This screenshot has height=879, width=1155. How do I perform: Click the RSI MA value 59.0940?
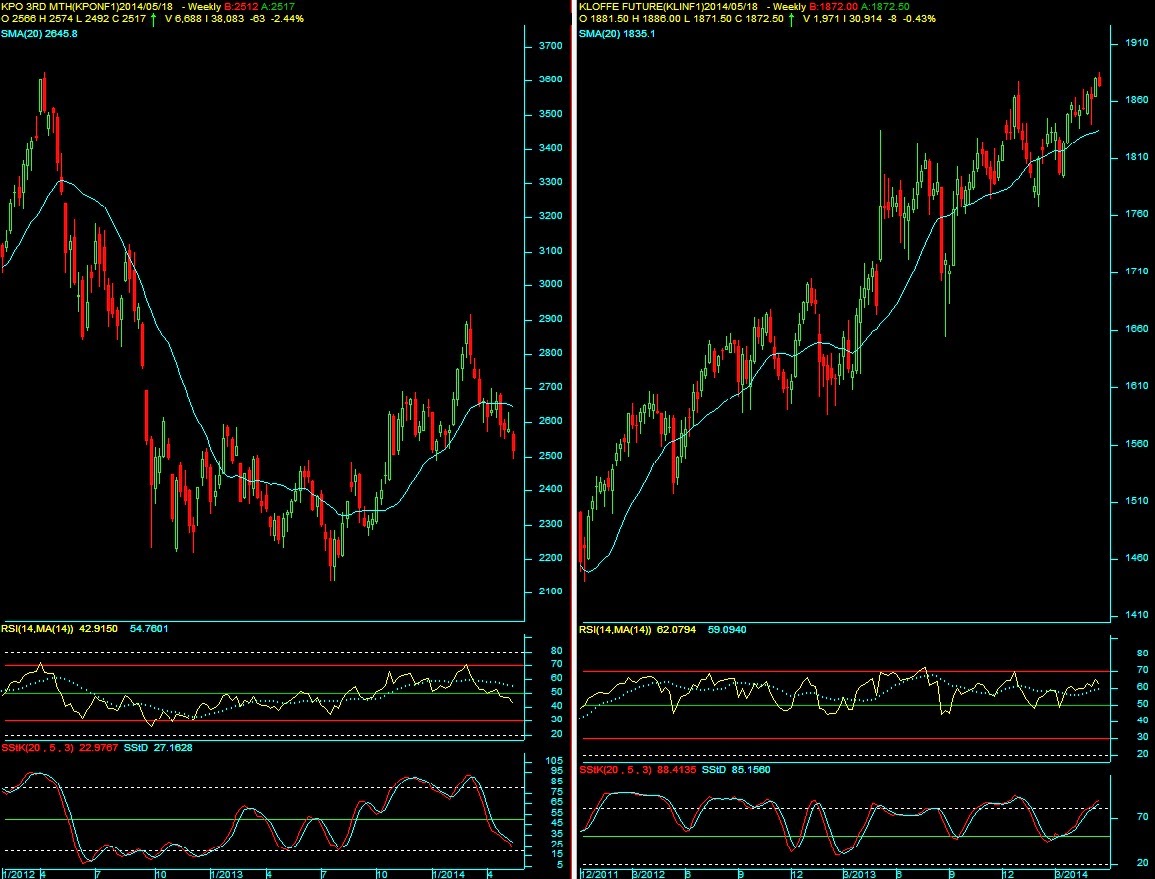tap(727, 630)
